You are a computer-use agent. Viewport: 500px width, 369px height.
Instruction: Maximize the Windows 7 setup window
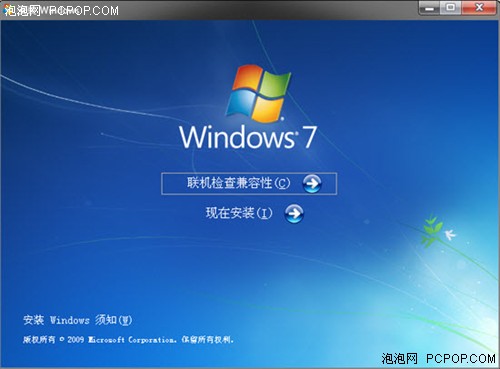tap(451, 7)
